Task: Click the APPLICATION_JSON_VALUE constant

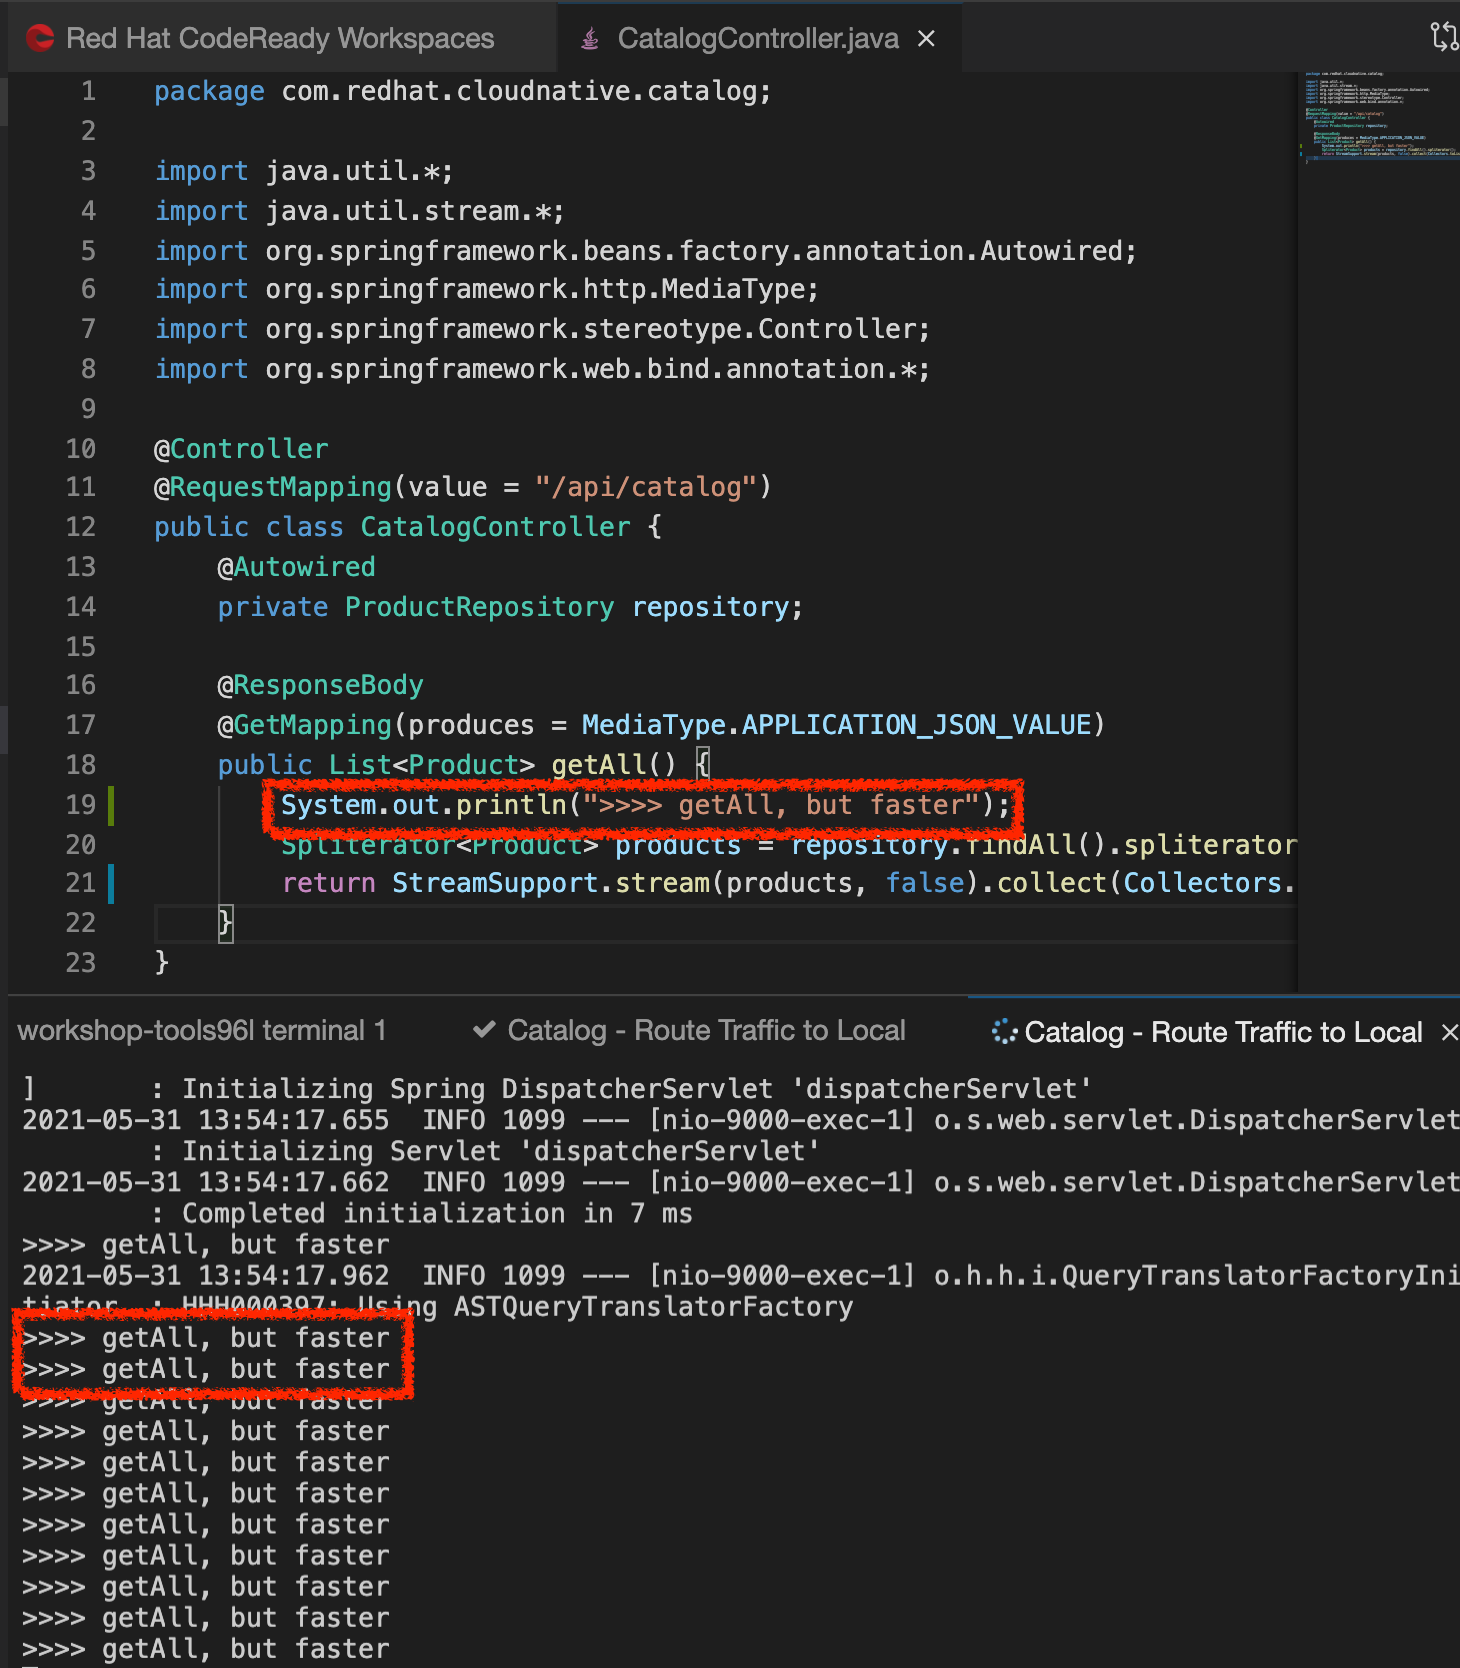Action: tap(916, 725)
